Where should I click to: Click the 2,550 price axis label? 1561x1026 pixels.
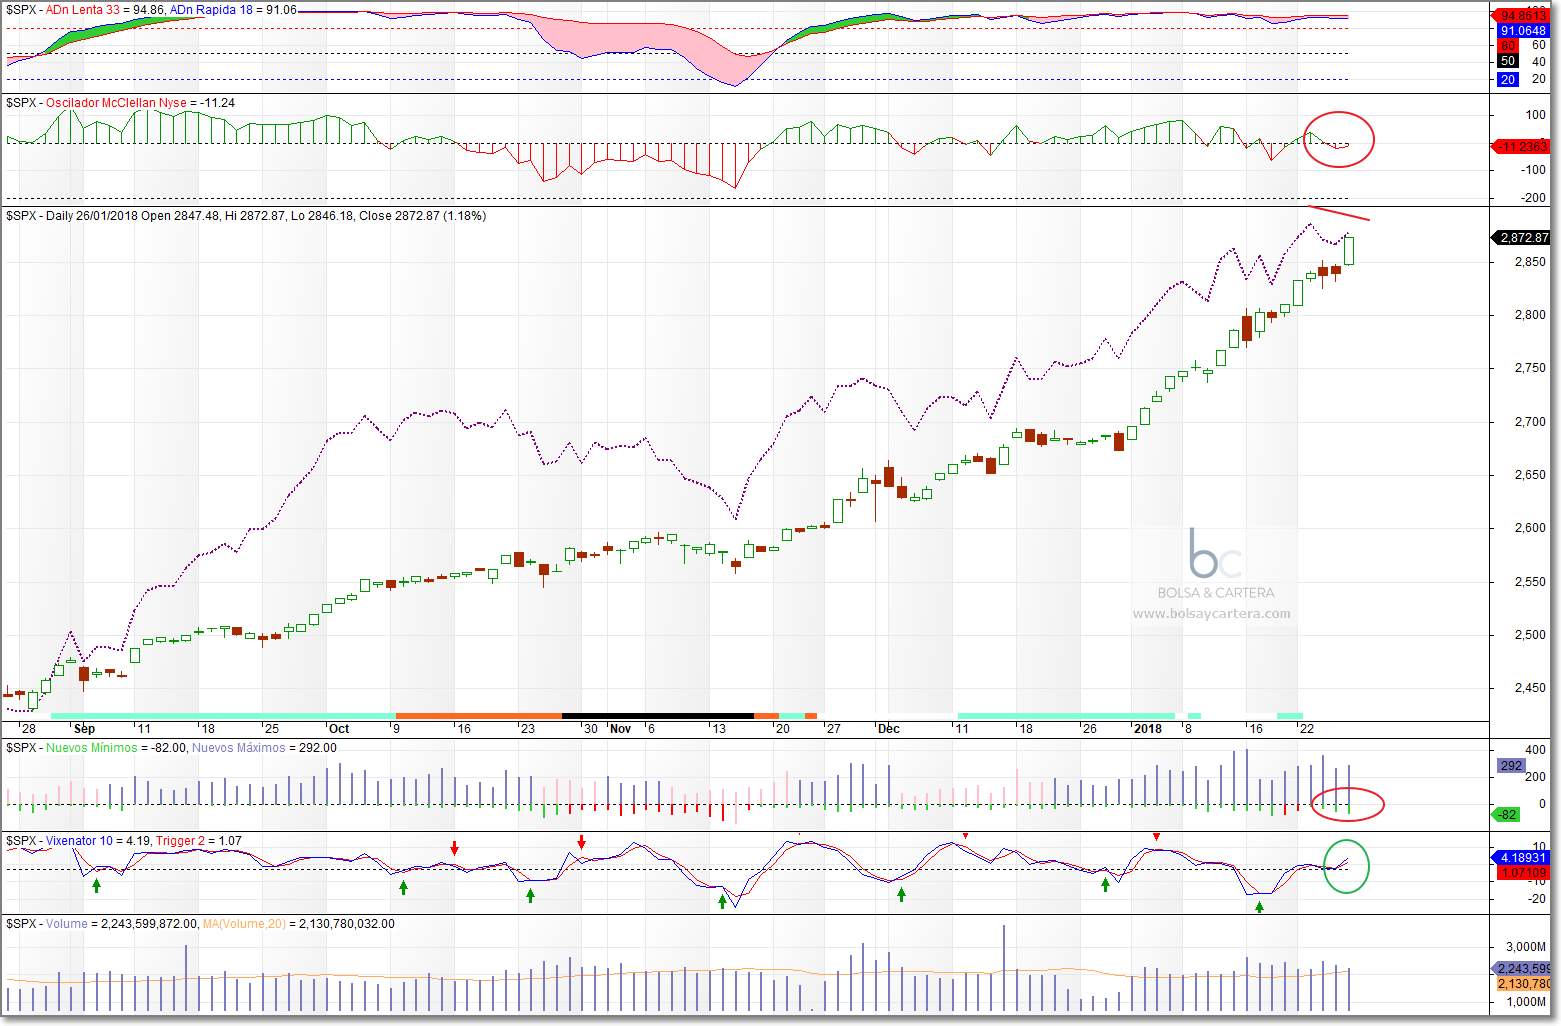pos(1530,582)
